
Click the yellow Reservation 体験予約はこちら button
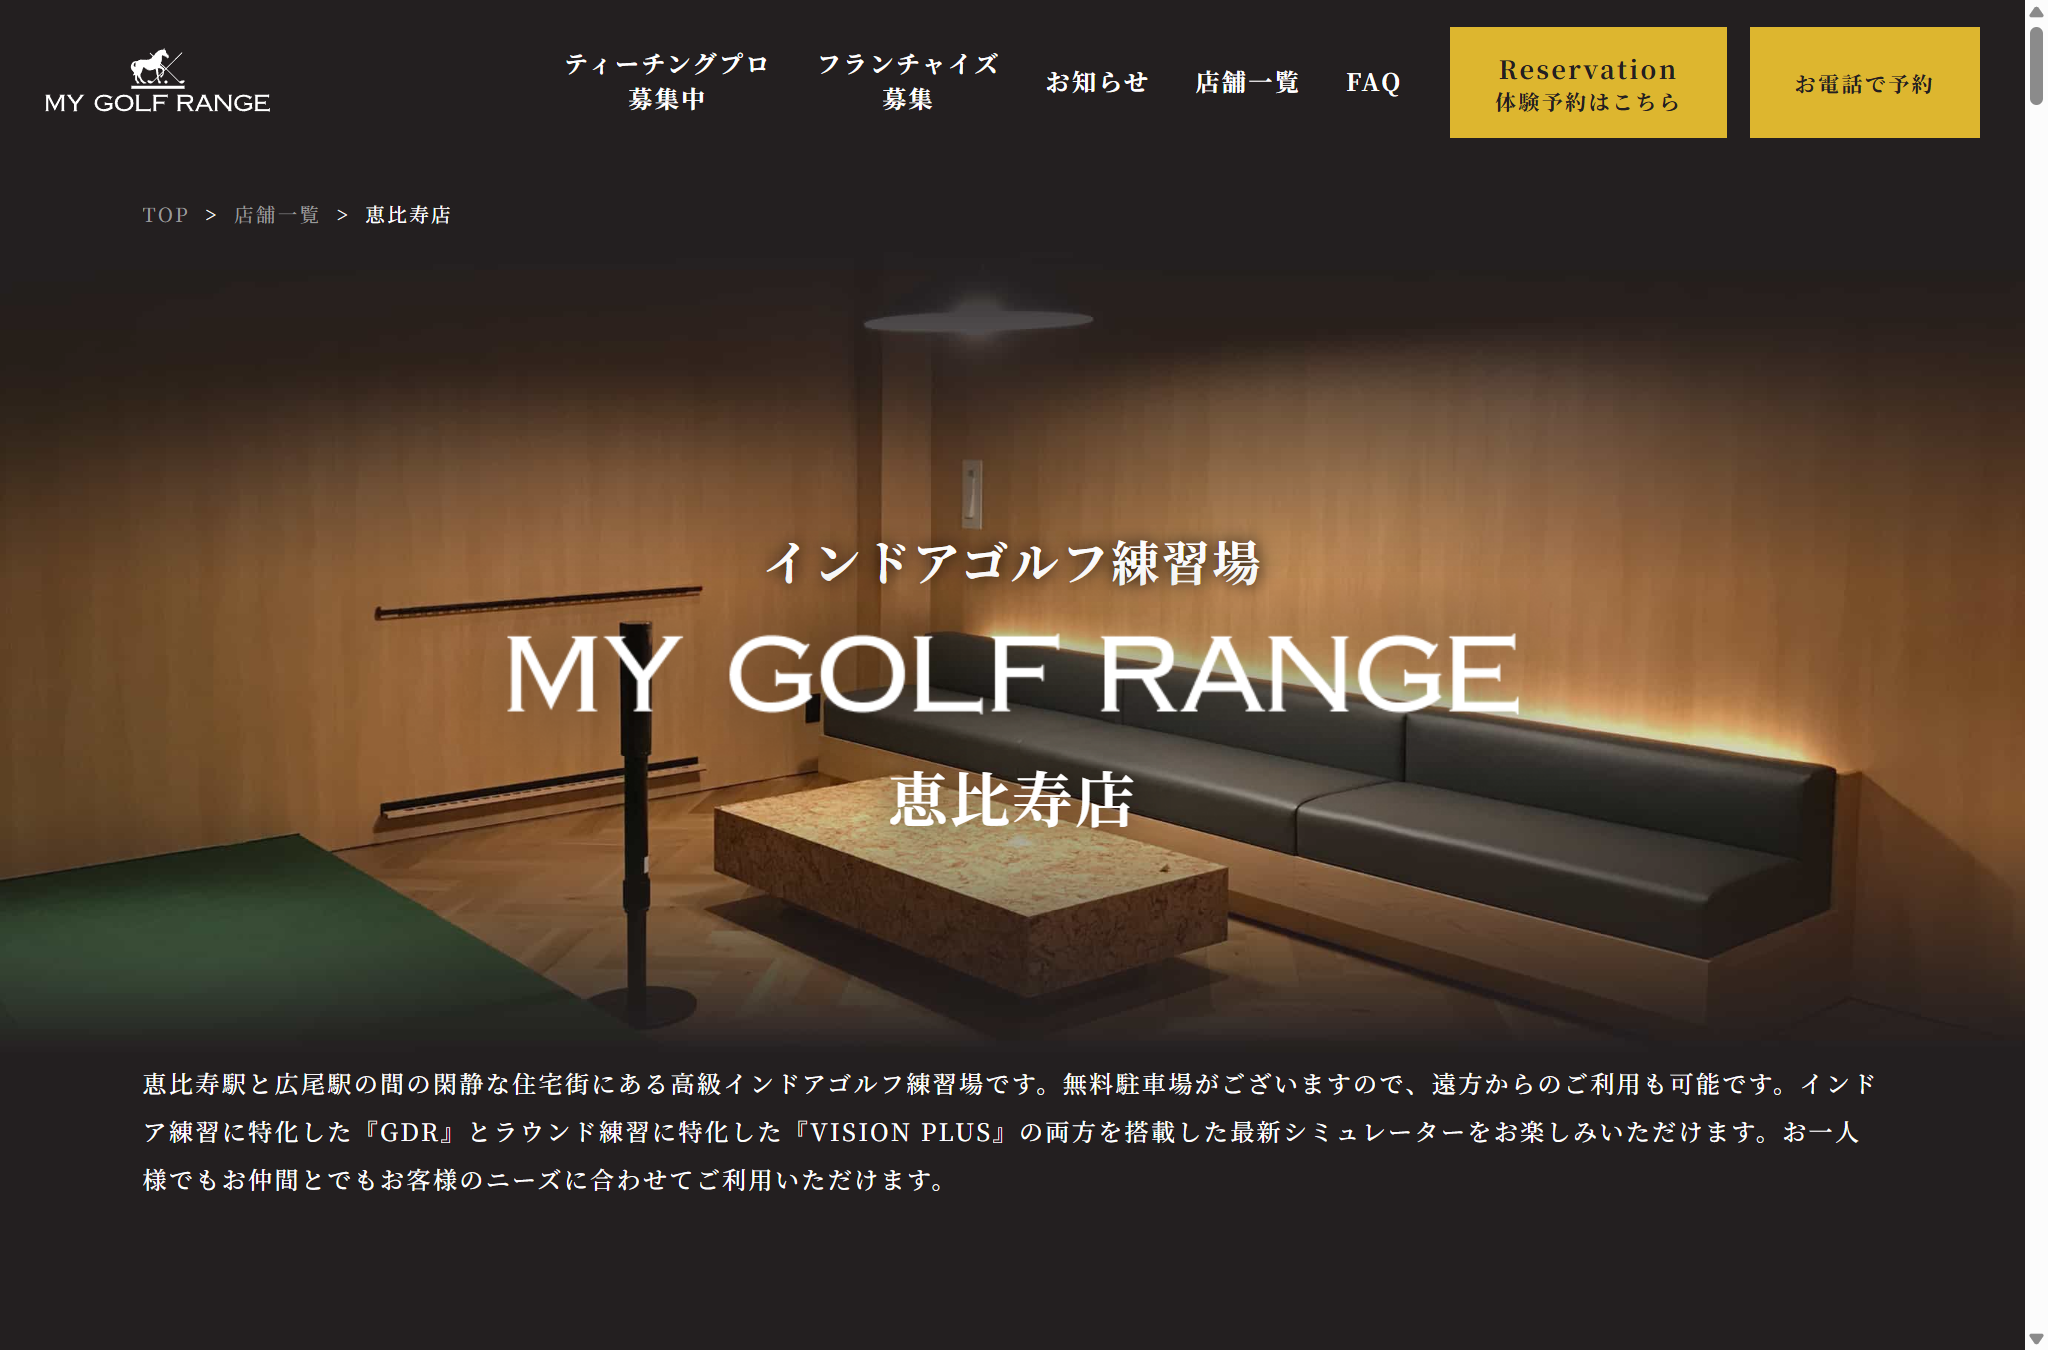tap(1588, 83)
